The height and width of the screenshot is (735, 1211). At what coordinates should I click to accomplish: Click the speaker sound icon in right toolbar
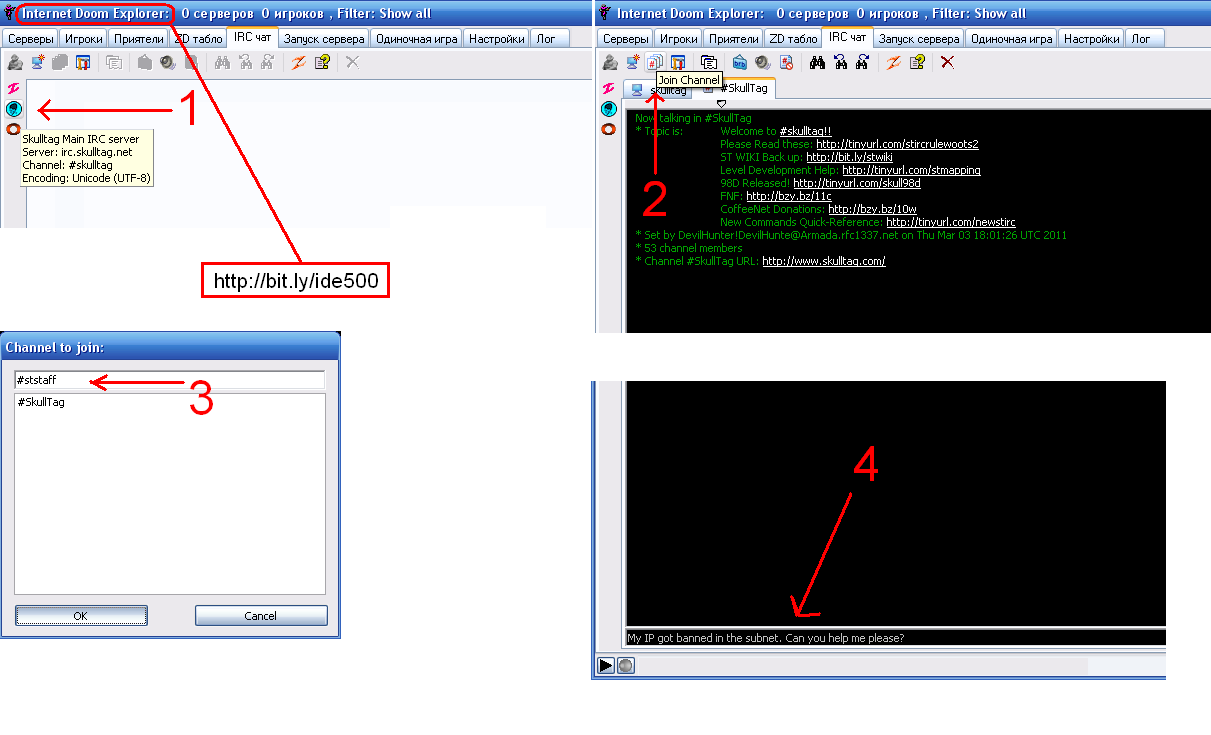pyautogui.click(x=763, y=62)
